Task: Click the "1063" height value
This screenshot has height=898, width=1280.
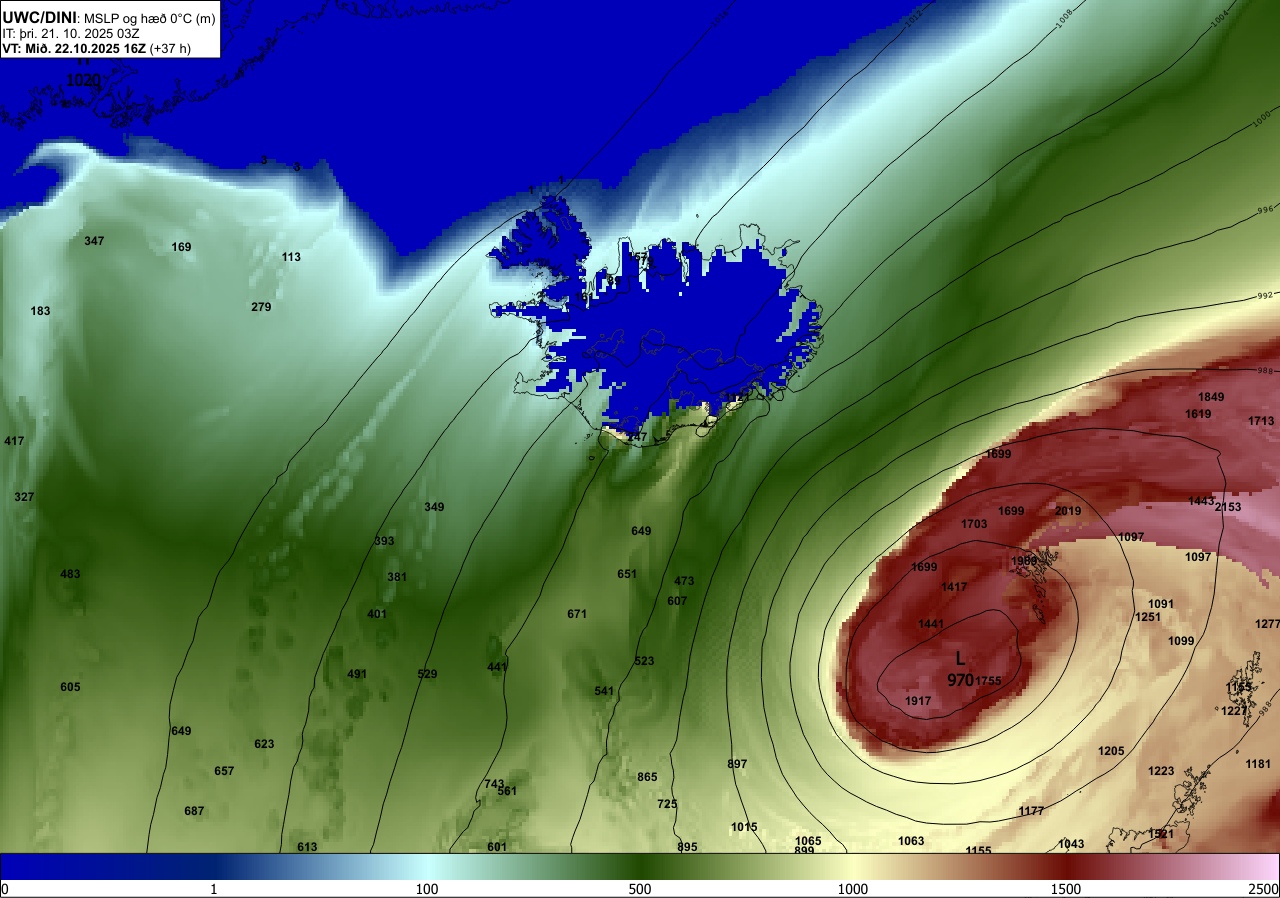Action: [911, 841]
